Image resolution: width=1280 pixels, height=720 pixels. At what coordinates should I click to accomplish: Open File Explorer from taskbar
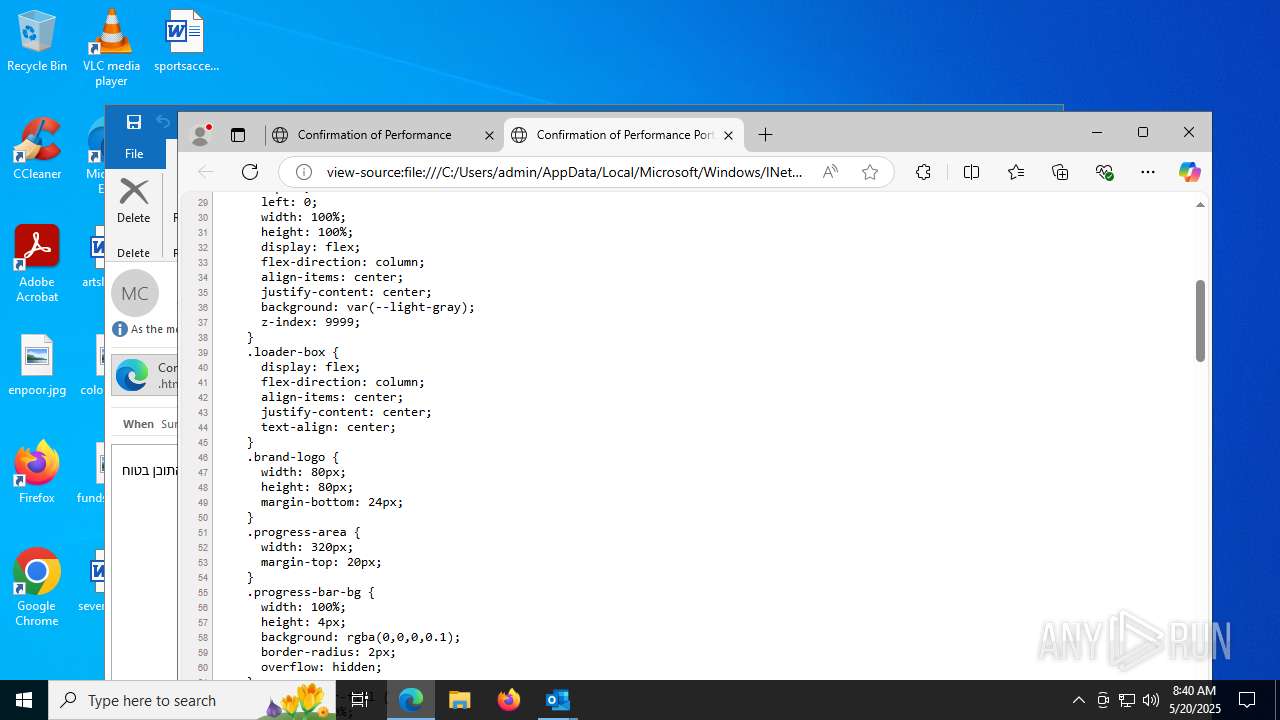[460, 700]
